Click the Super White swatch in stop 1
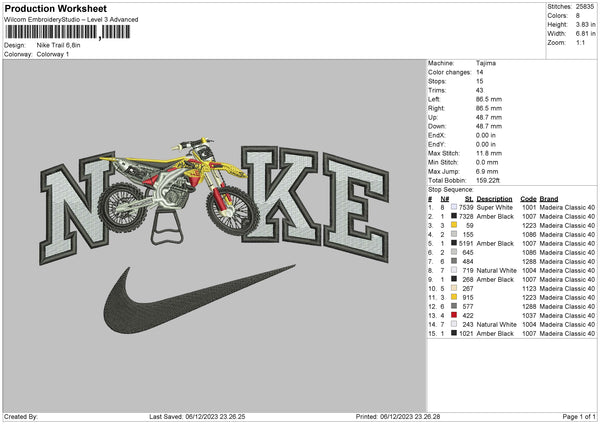This screenshot has width=600, height=424. (x=454, y=207)
